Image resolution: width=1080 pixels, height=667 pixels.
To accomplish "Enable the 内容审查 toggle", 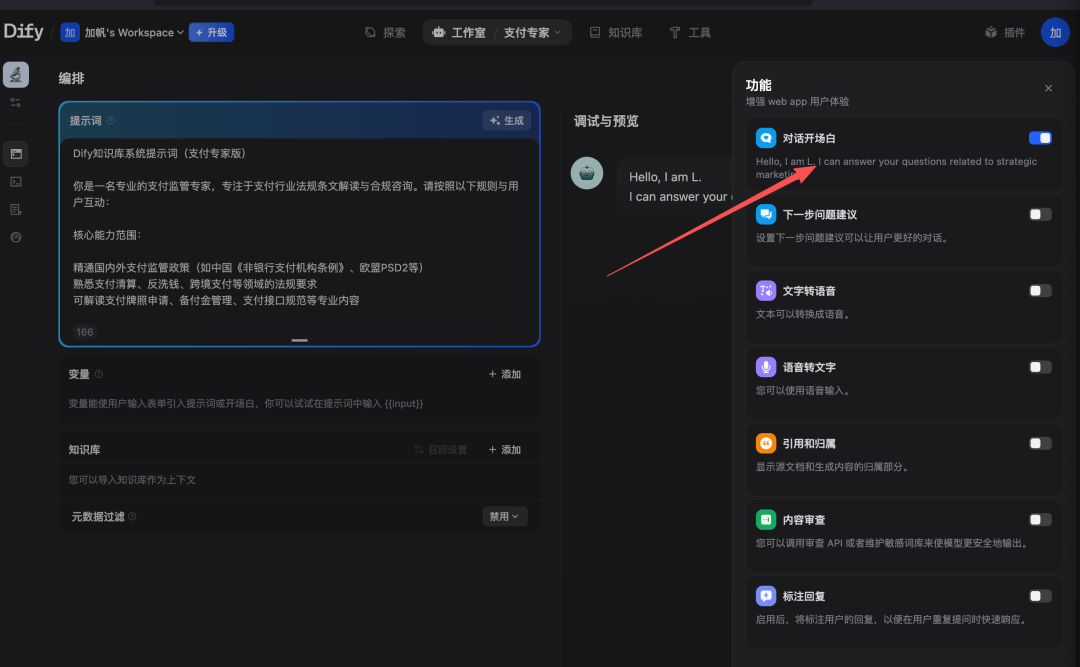I will click(1040, 520).
